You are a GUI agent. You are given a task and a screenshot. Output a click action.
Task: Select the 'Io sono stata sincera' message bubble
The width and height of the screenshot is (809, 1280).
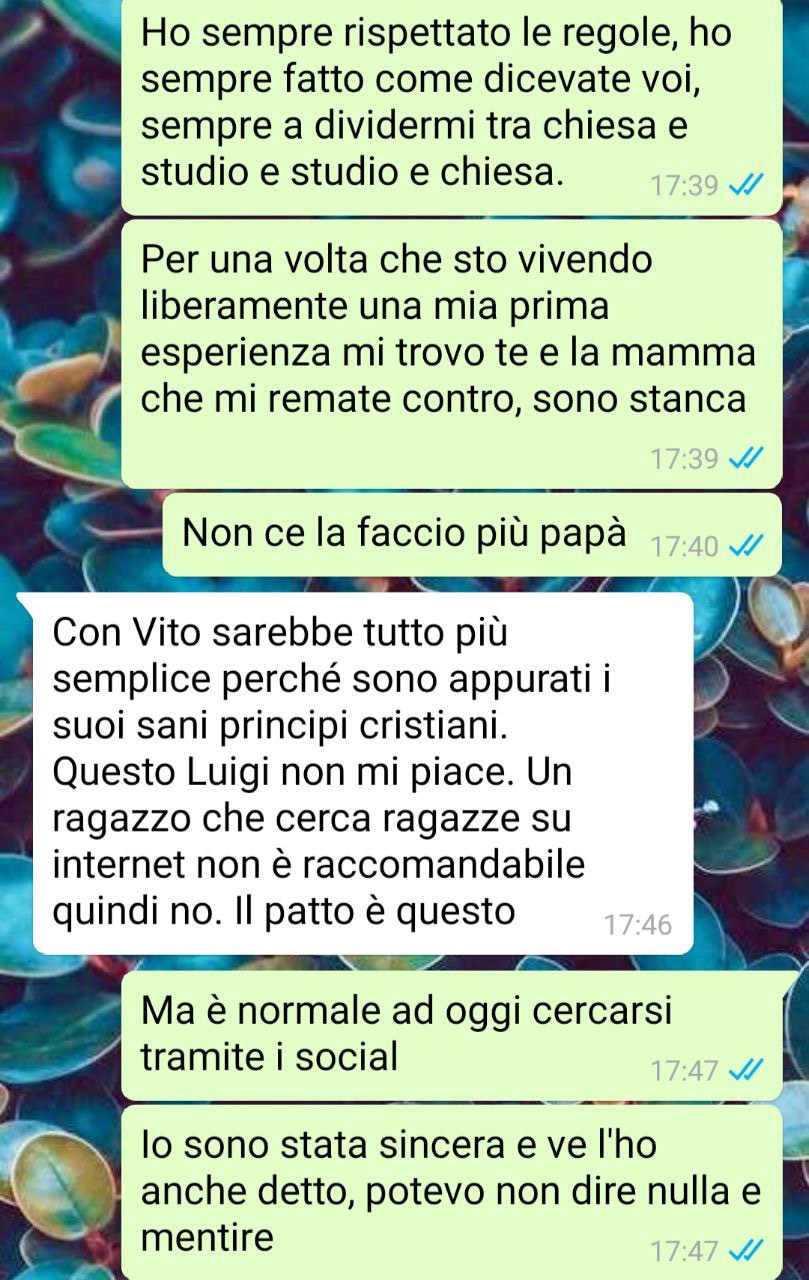pos(451,1192)
